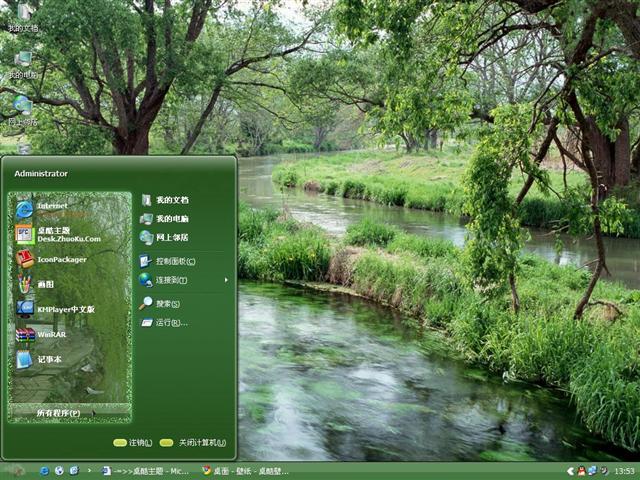This screenshot has width=640, height=480.
Task: Select 网上邻居 desktop icon
Action: (23, 111)
